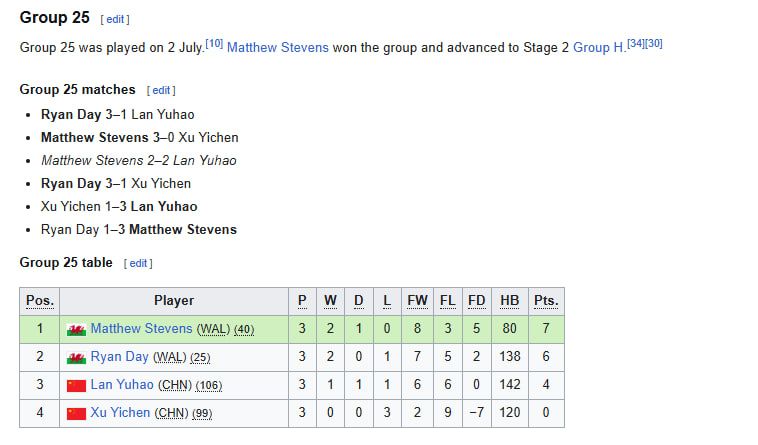
Task: Follow the Group H link
Action: tap(598, 47)
